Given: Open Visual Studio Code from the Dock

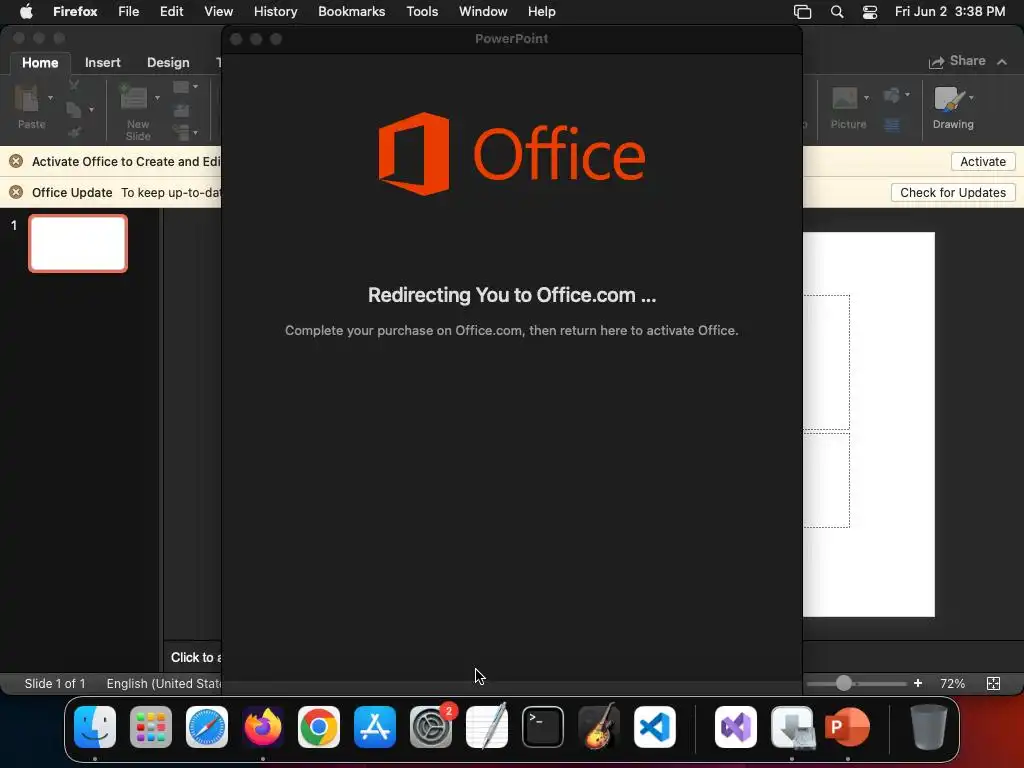Looking at the screenshot, I should [x=654, y=727].
